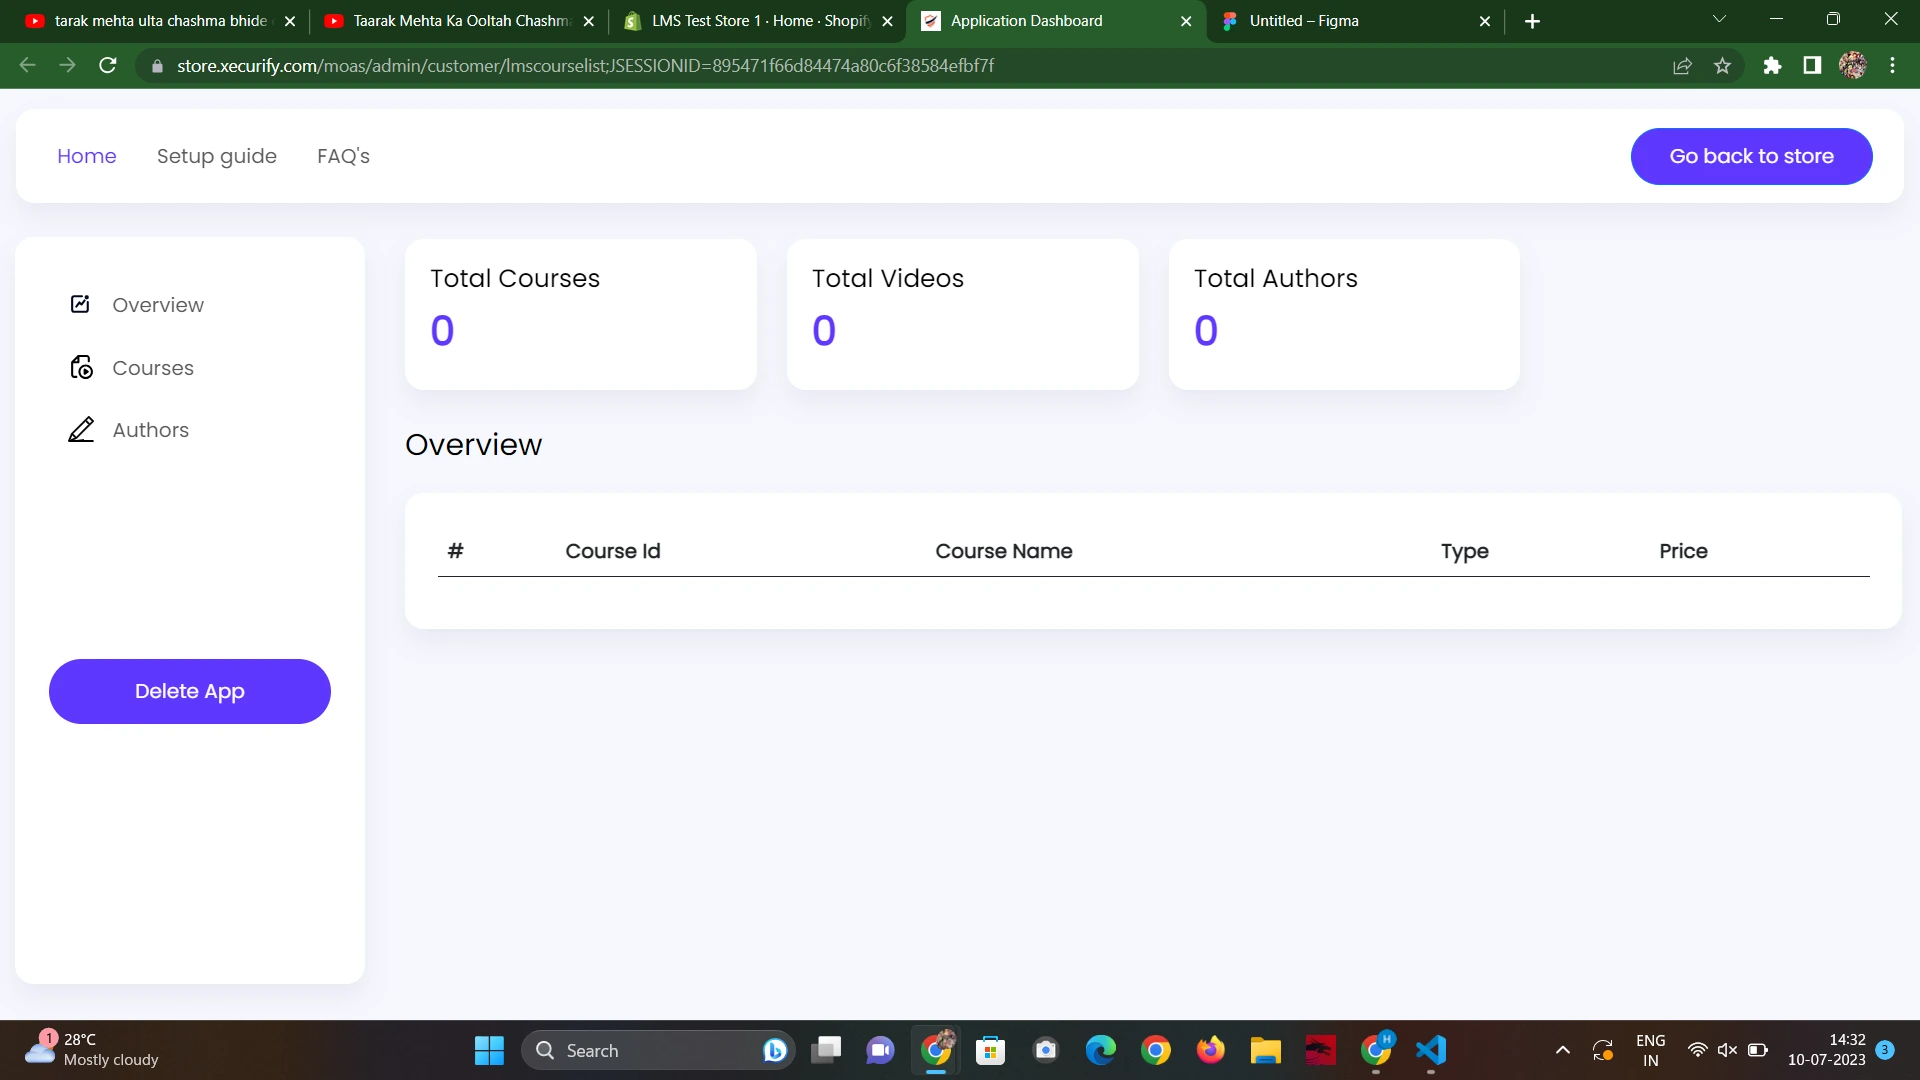Click the Delete App button

coord(190,691)
